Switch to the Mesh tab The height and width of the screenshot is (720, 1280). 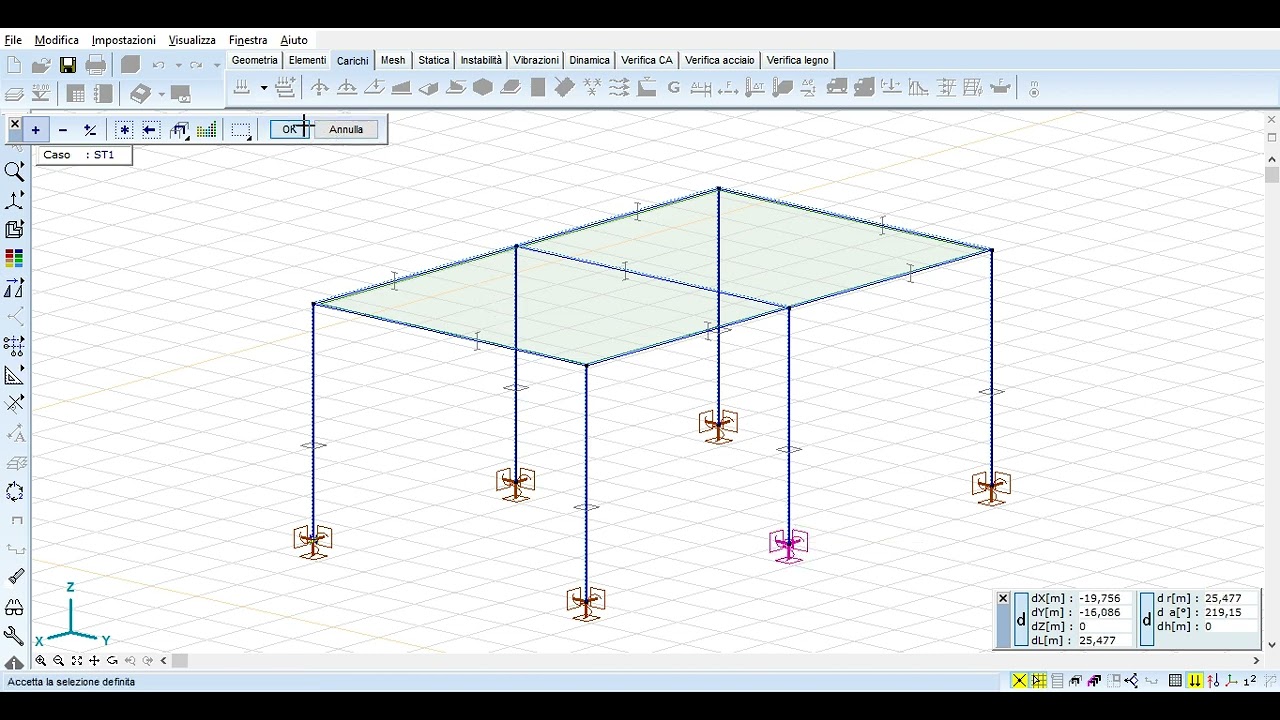coord(393,60)
